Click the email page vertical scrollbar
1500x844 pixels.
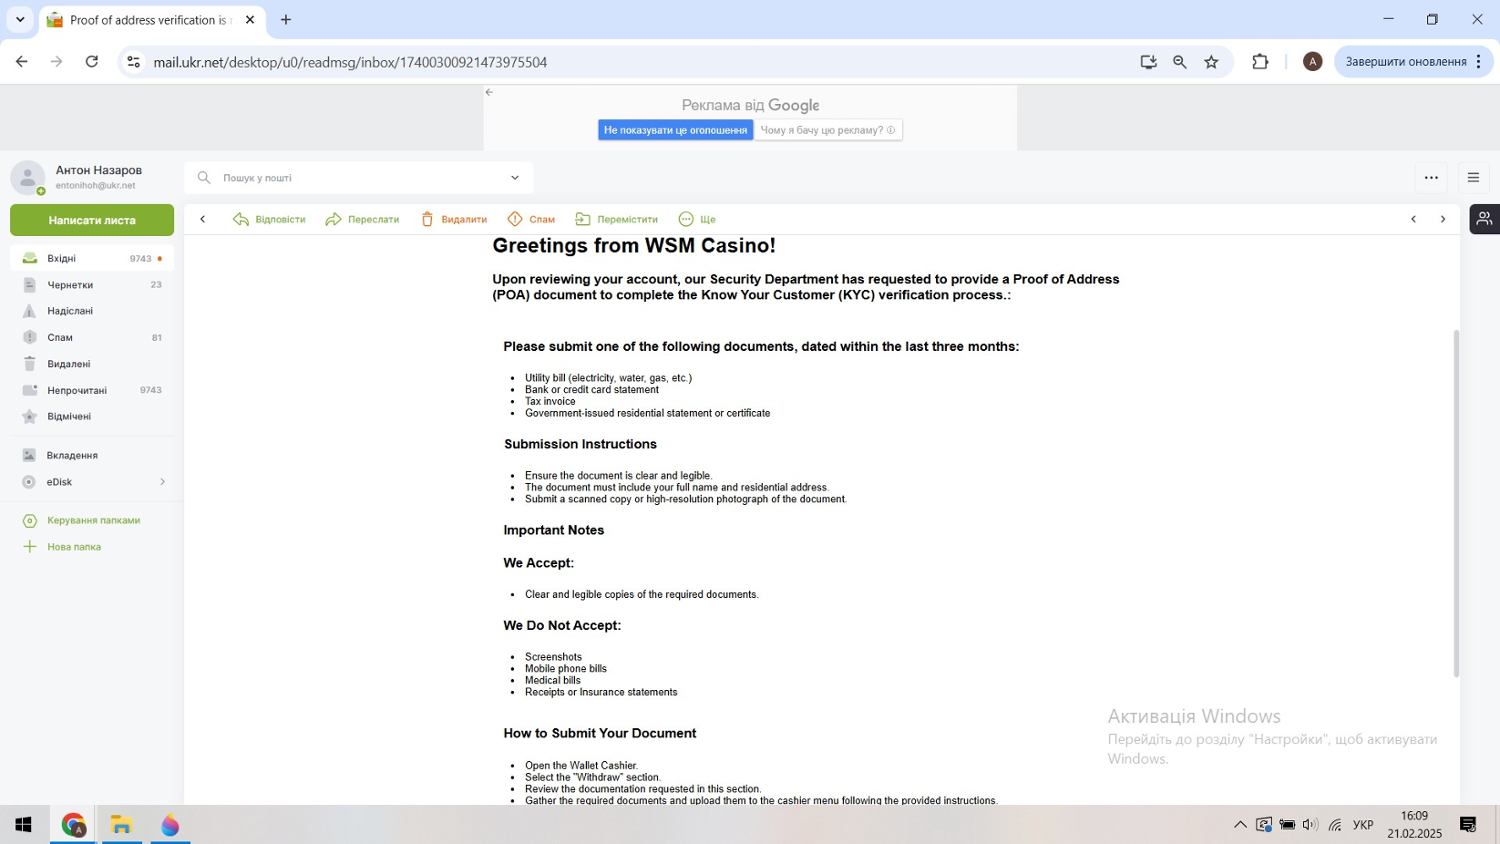click(x=1456, y=500)
